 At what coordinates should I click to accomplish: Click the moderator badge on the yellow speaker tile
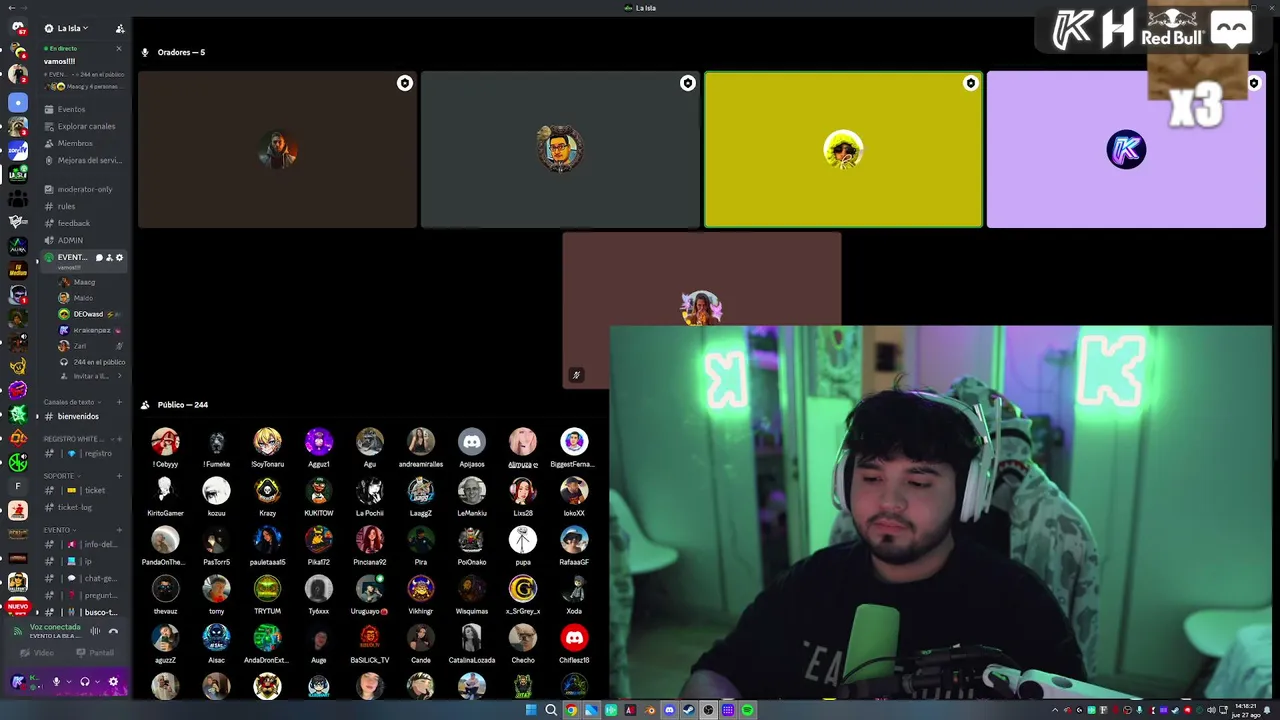click(970, 84)
